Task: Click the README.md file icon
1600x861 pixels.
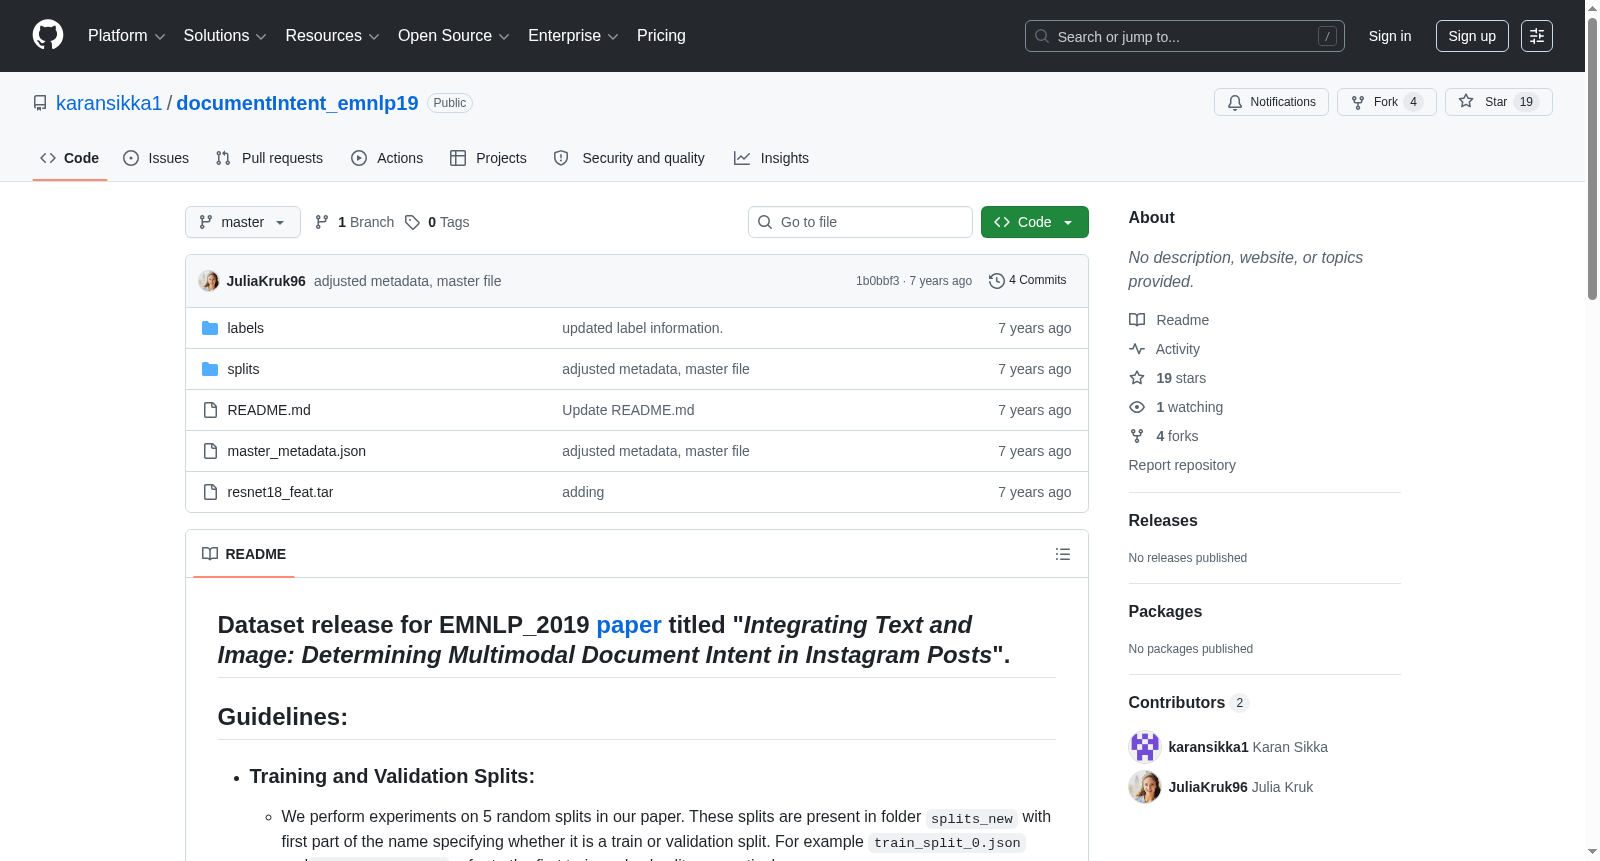Action: pyautogui.click(x=210, y=410)
